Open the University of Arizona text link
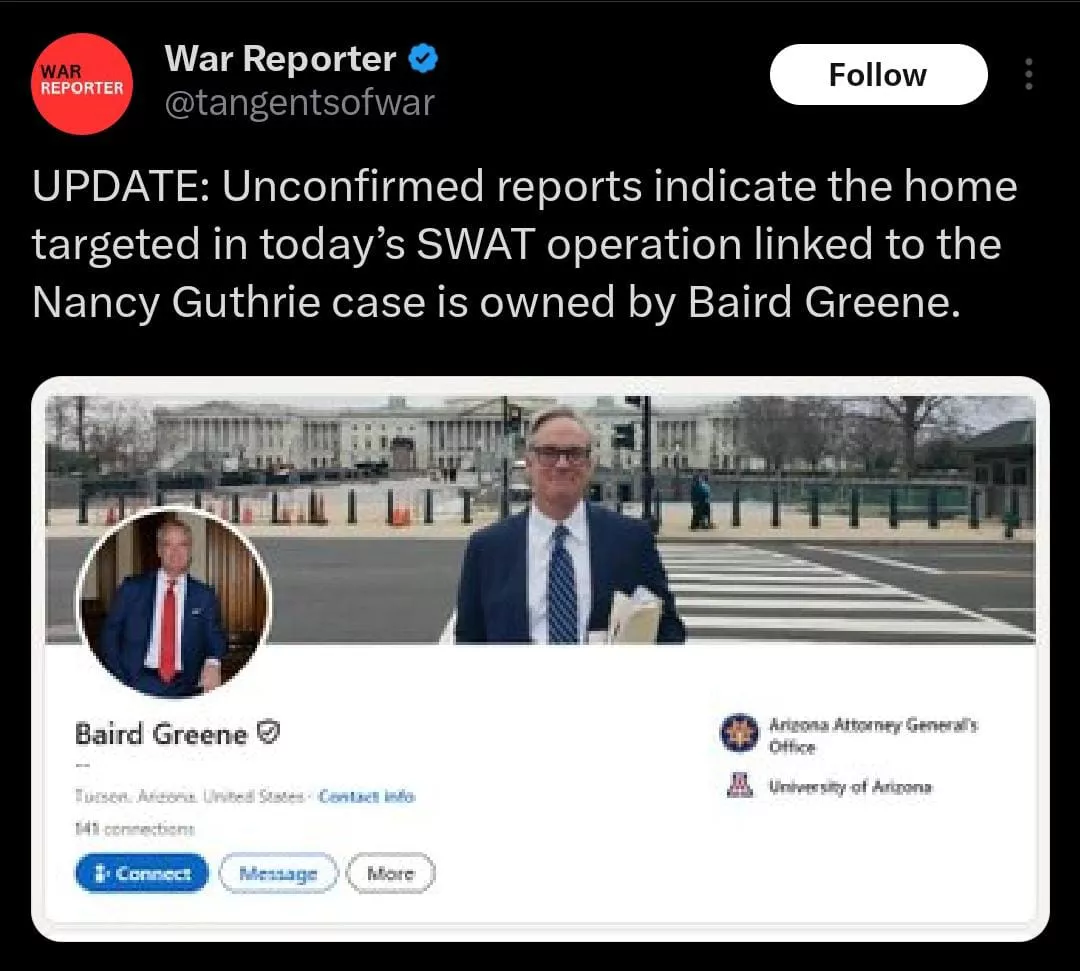The height and width of the screenshot is (971, 1080). (850, 786)
